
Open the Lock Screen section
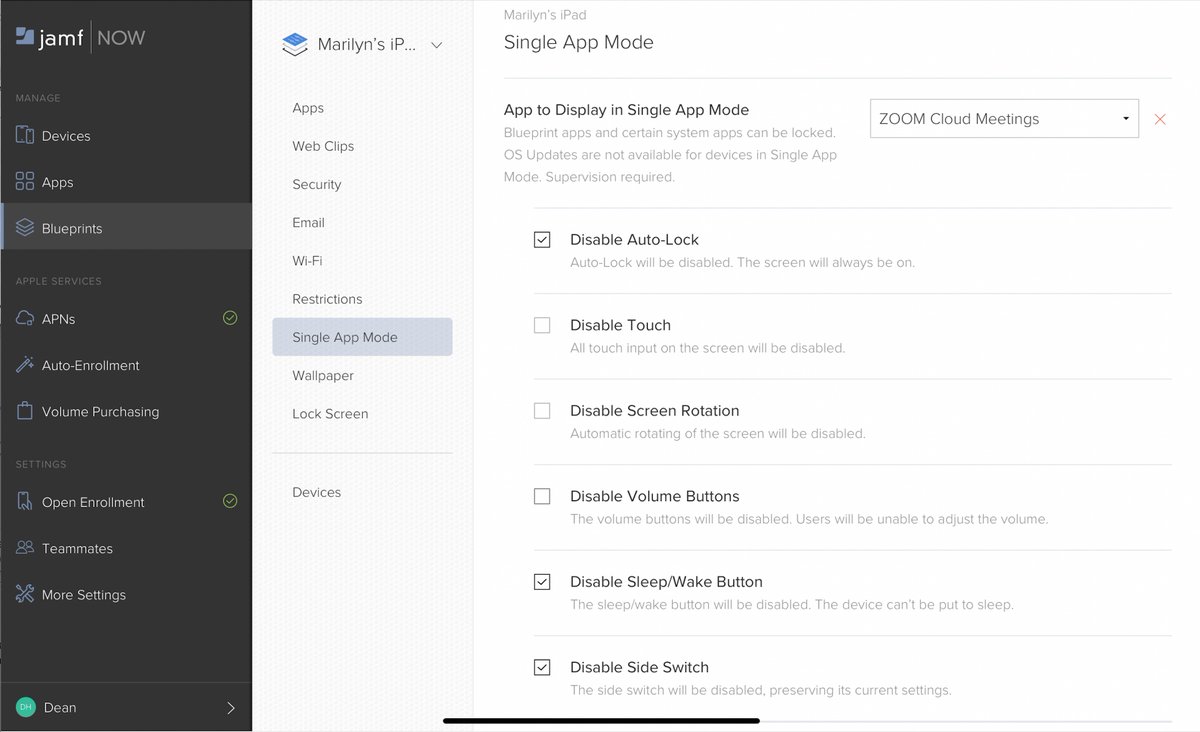(x=330, y=414)
